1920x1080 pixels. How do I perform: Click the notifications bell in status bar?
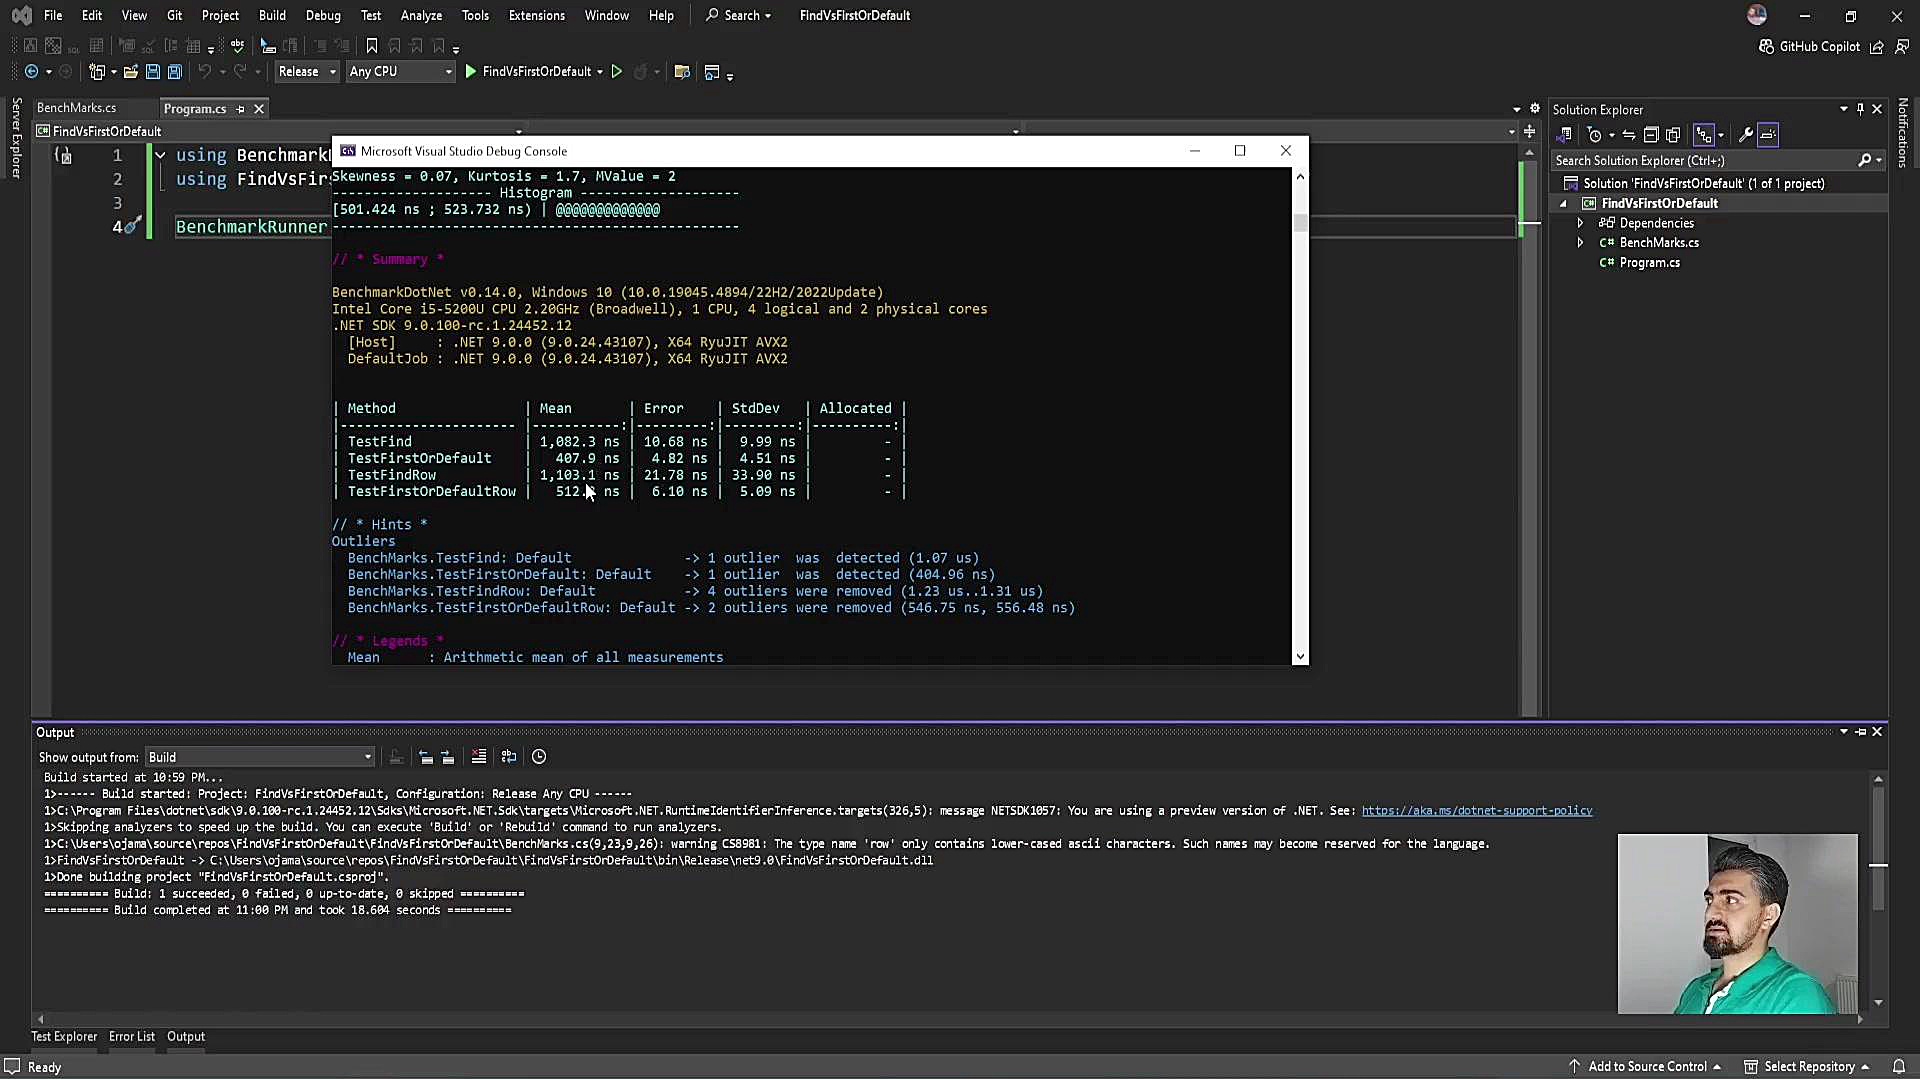[1899, 1067]
